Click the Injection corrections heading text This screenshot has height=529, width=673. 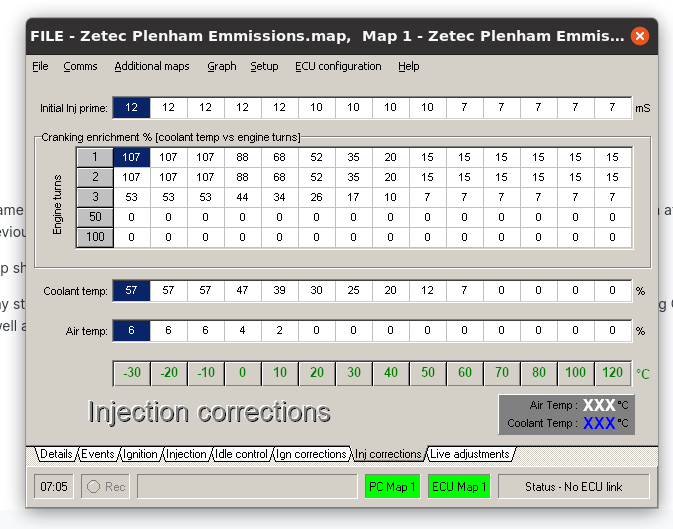pos(209,412)
